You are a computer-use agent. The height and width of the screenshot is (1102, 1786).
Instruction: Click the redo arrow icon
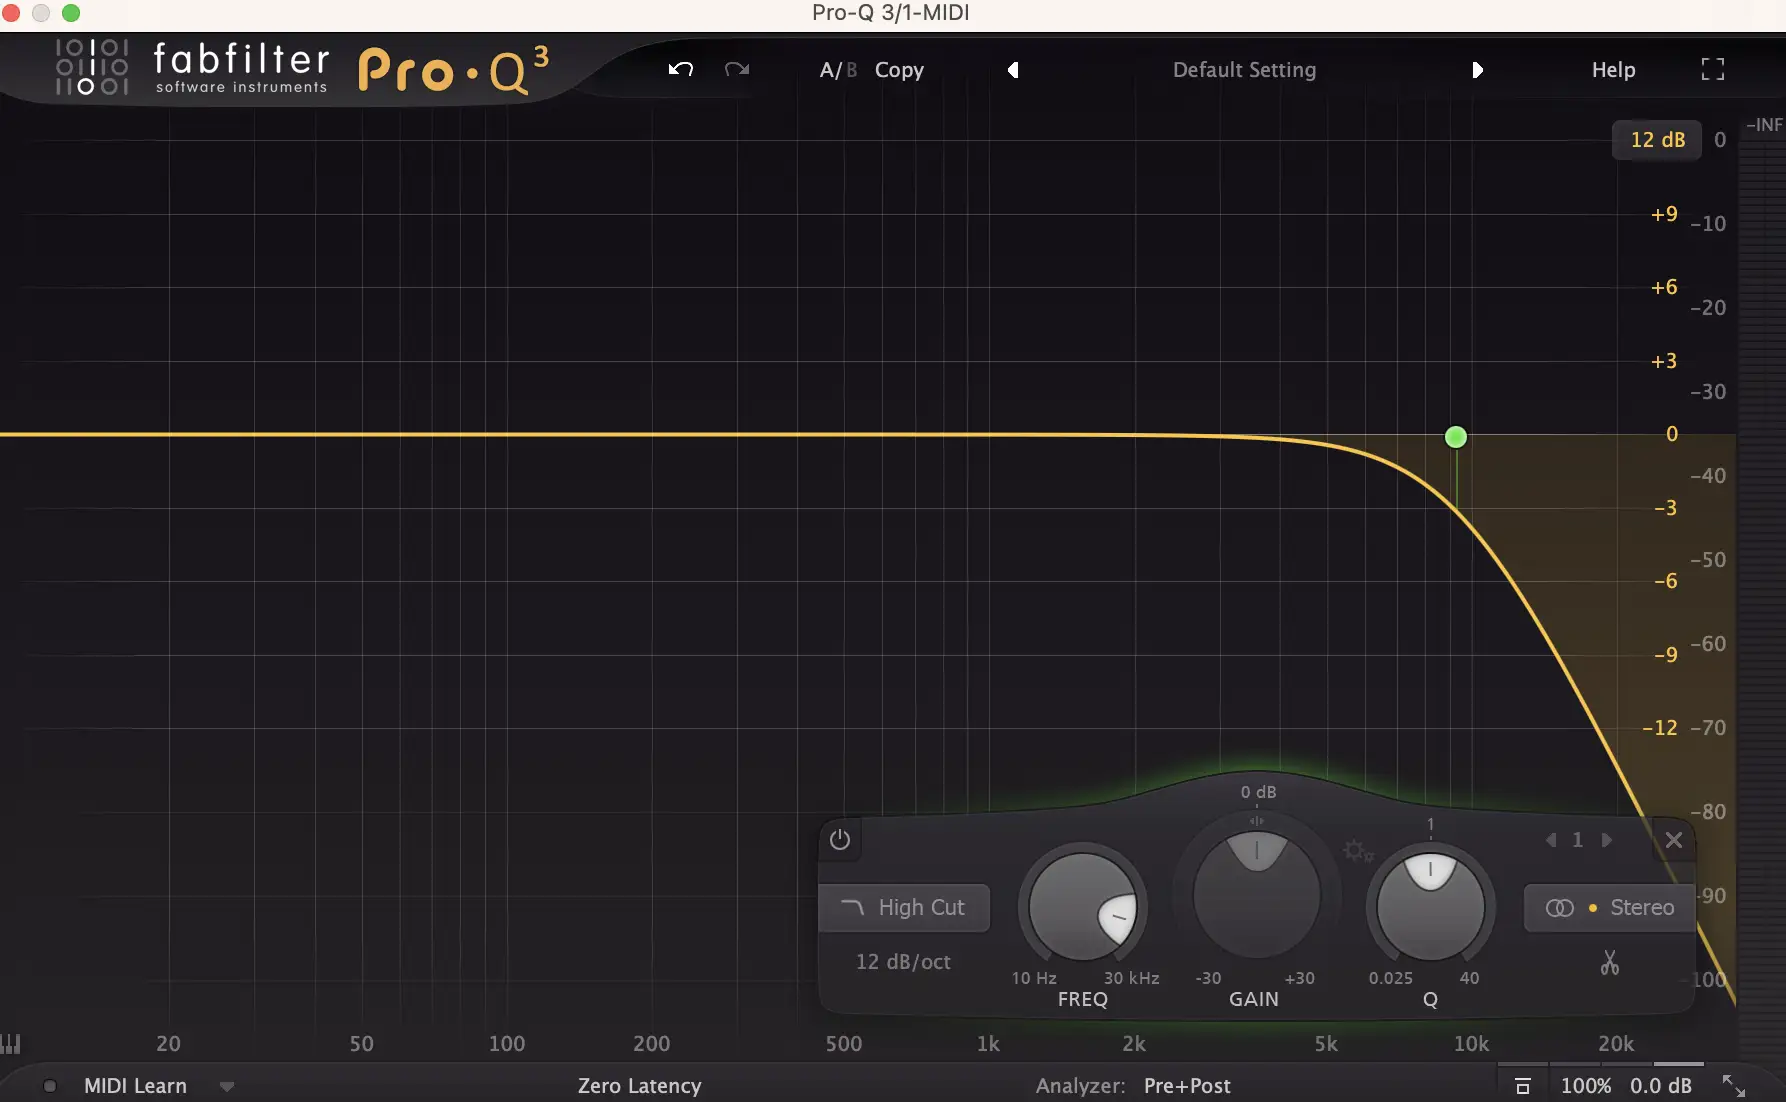(x=737, y=69)
